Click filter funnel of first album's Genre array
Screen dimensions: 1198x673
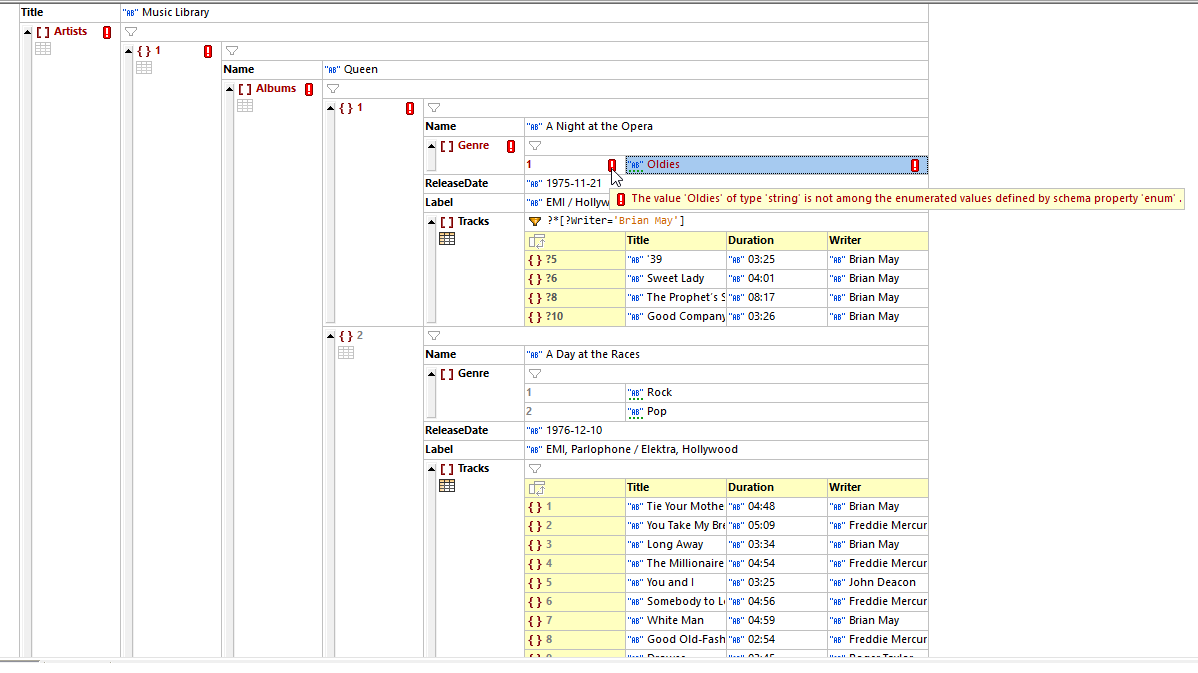[535, 146]
